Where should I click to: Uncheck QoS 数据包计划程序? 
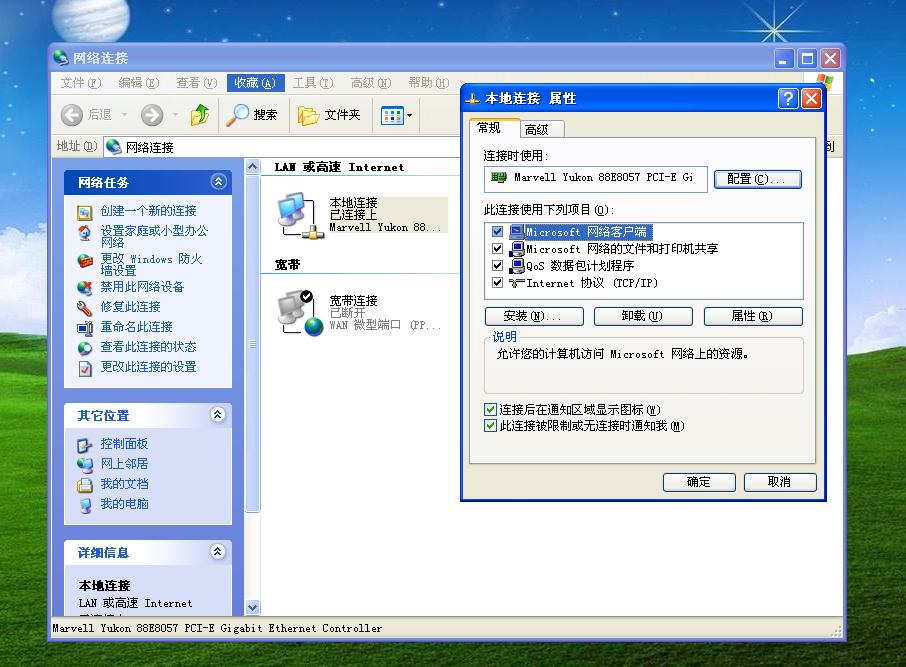[x=496, y=266]
